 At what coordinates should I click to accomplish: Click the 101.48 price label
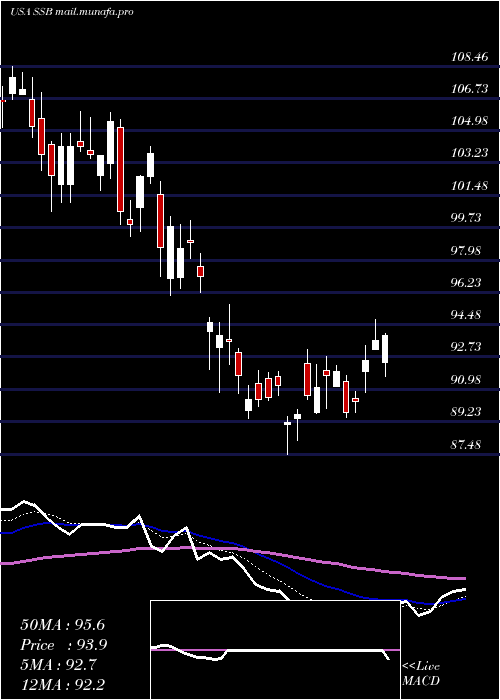tap(469, 186)
